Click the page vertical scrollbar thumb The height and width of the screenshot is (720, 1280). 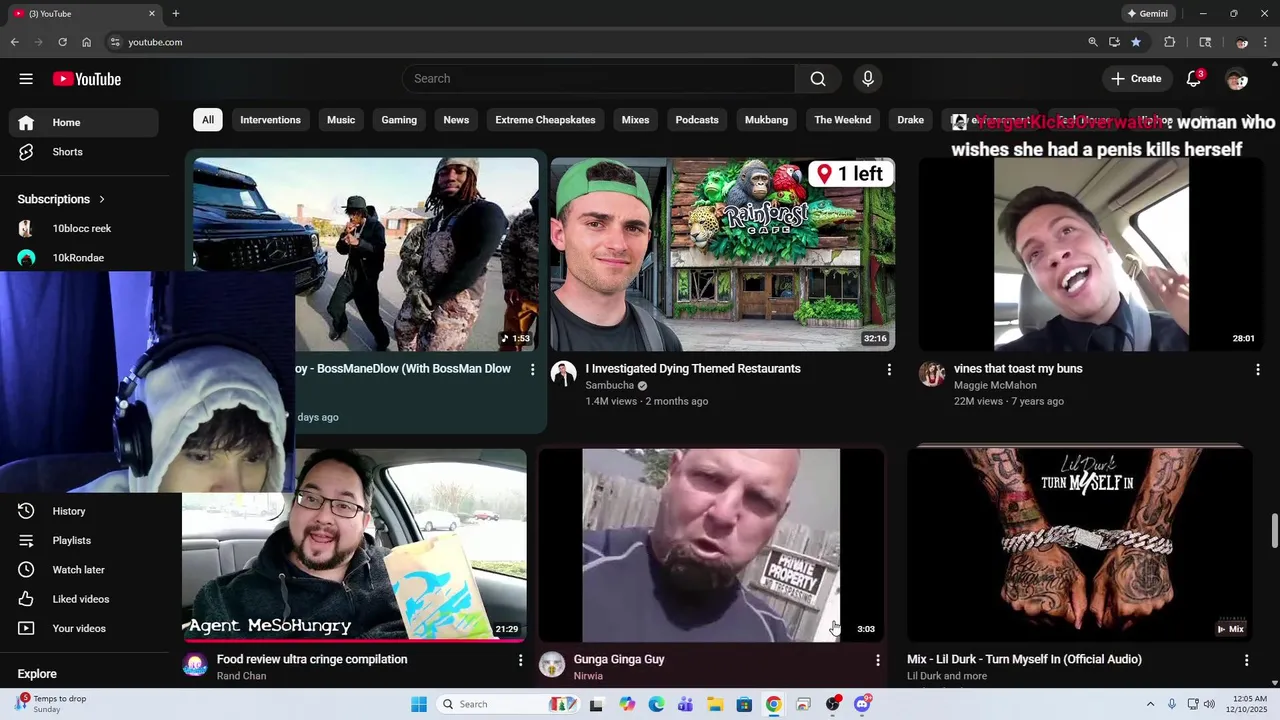(x=1274, y=530)
